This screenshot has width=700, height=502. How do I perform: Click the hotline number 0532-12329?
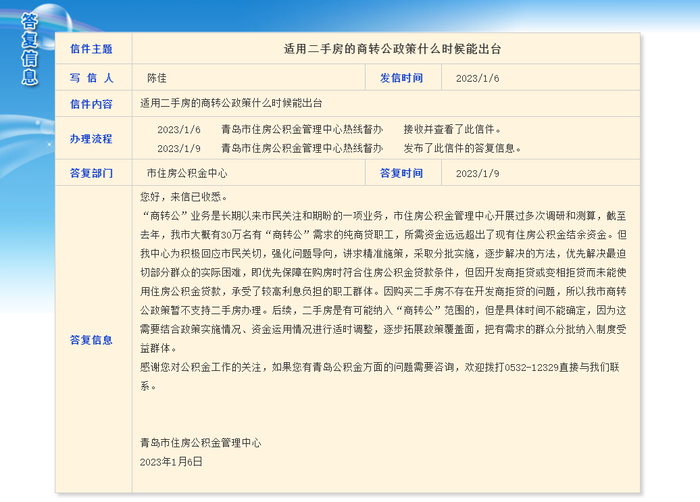532,368
